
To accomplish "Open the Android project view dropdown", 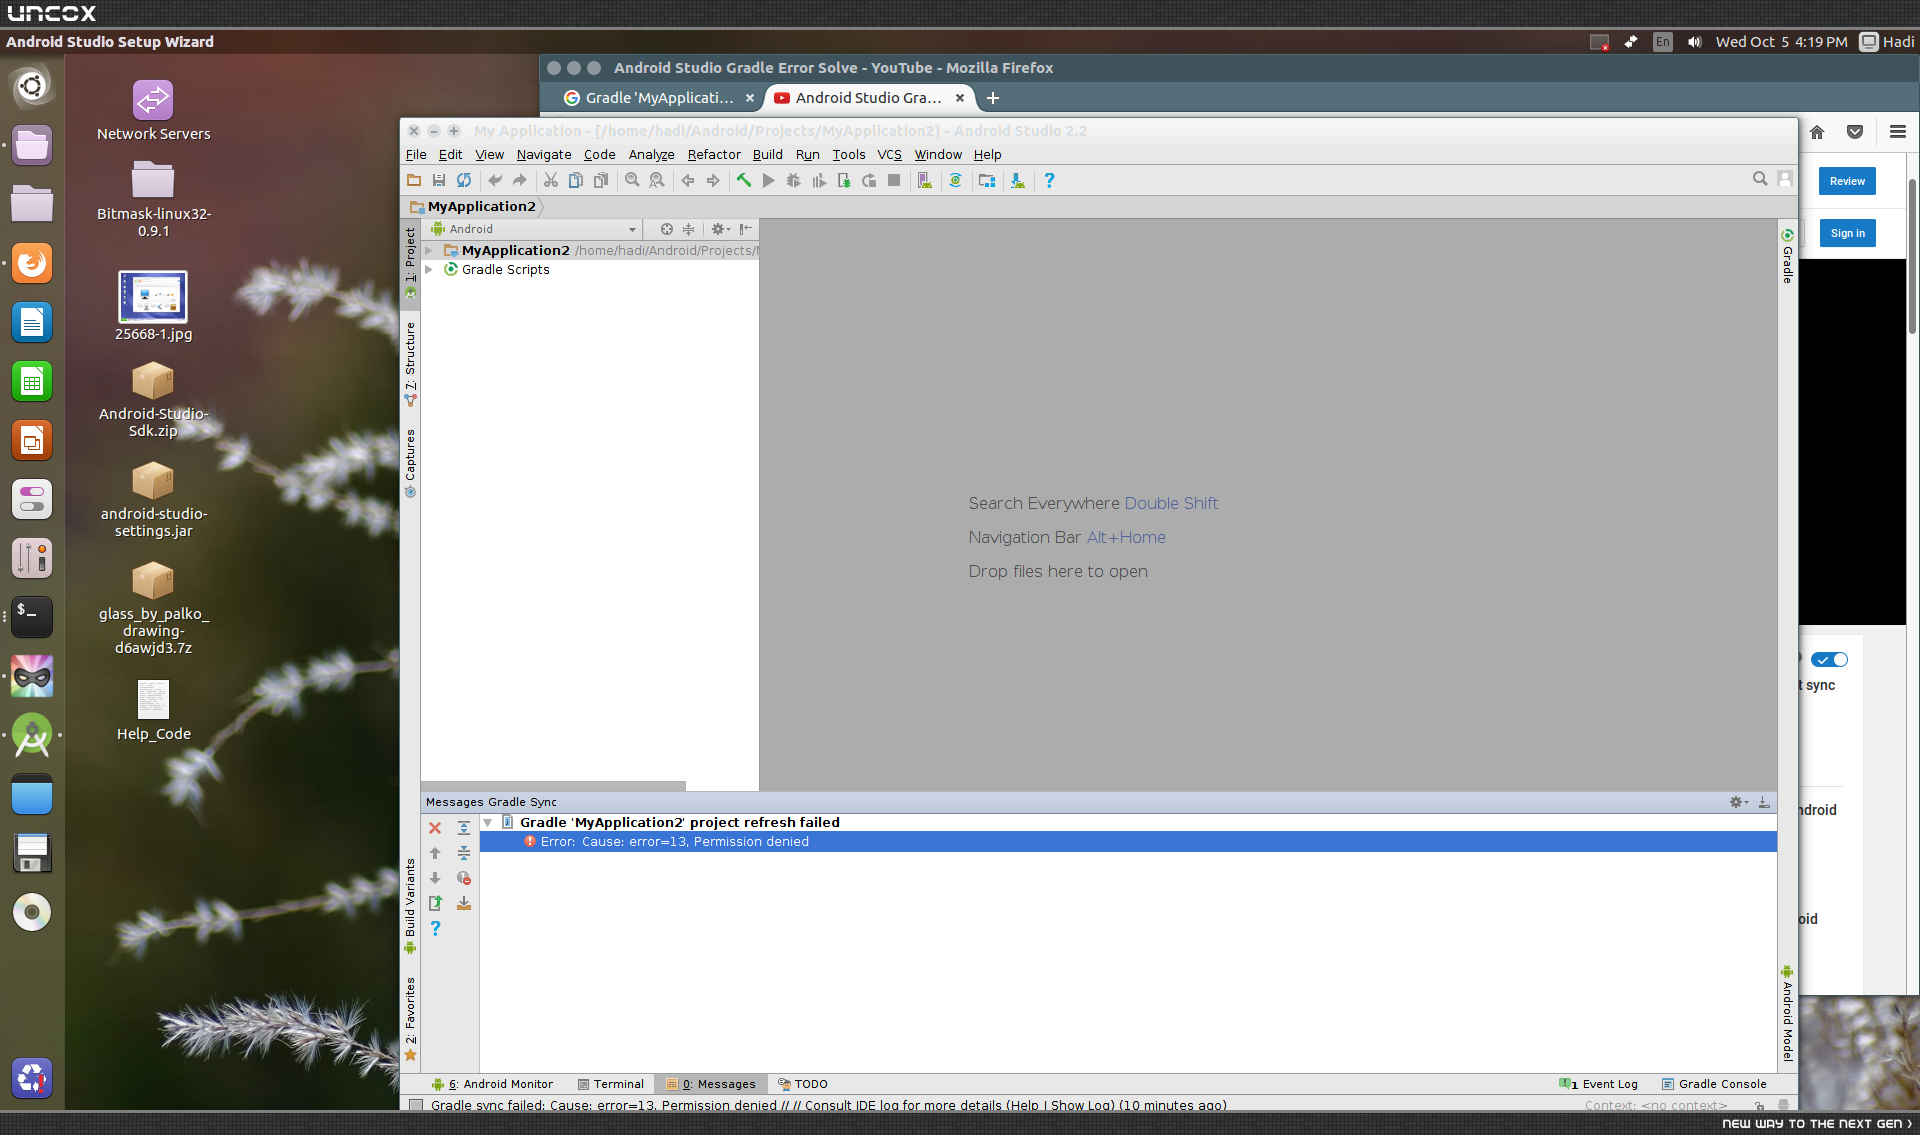I will pos(535,229).
